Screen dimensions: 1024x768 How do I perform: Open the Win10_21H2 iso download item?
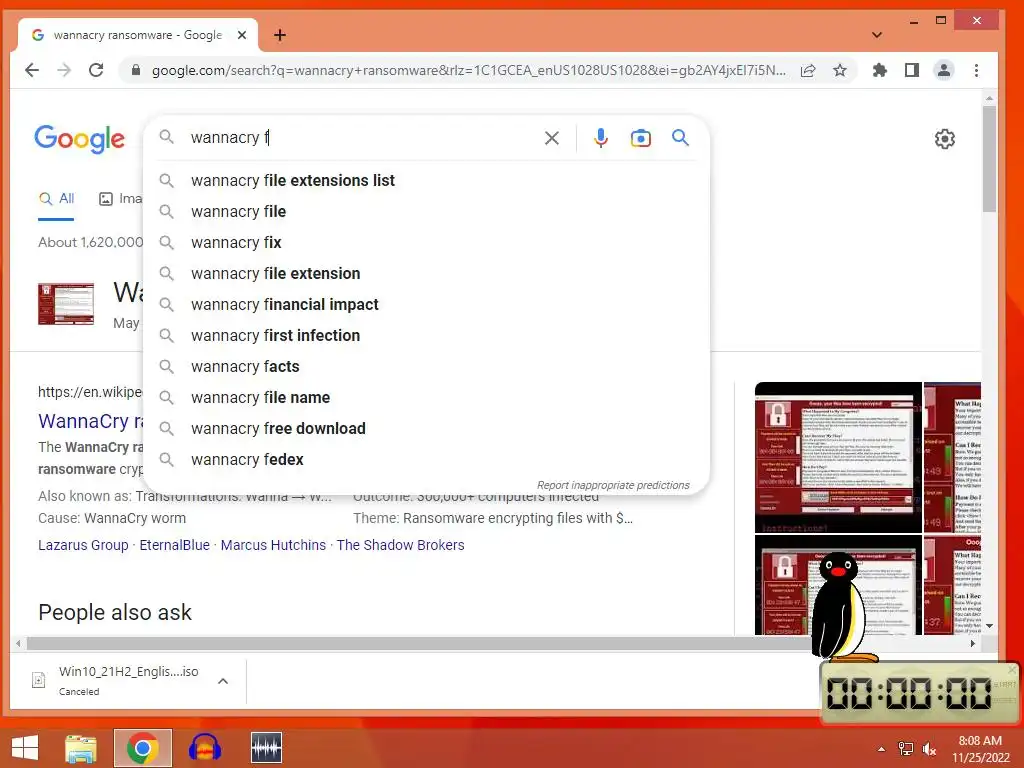[x=116, y=680]
